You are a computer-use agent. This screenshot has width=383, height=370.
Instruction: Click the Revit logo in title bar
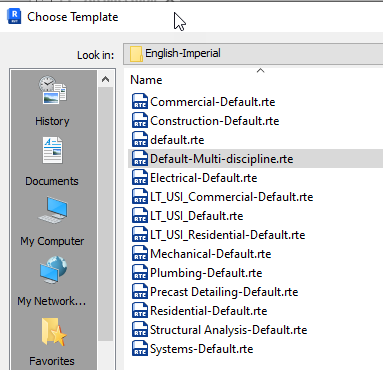click(x=14, y=17)
